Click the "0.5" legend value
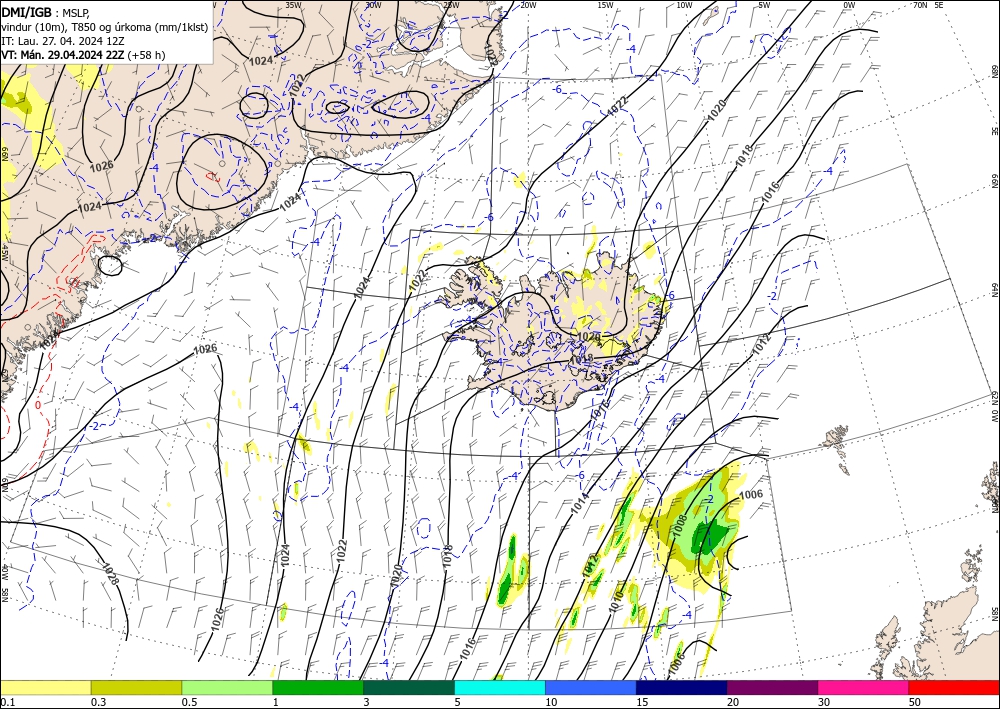 (189, 702)
